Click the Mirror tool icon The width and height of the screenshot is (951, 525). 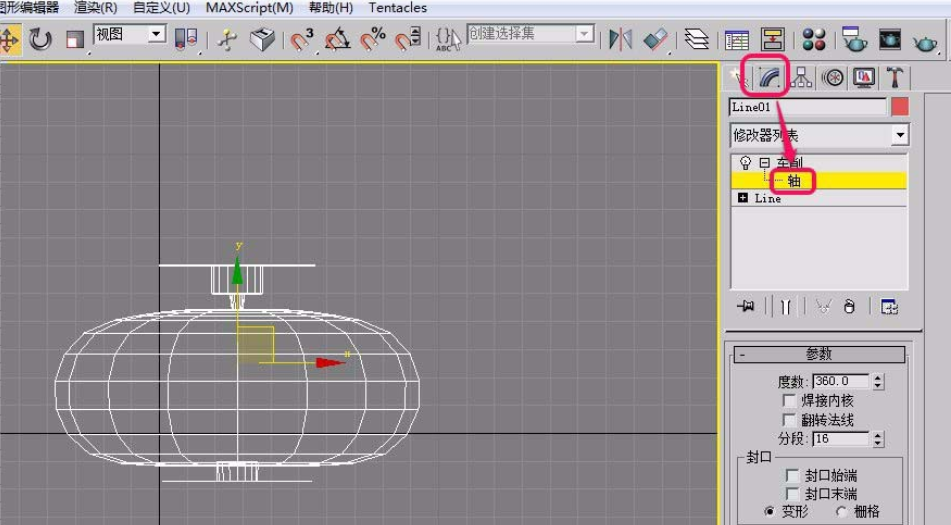point(621,39)
